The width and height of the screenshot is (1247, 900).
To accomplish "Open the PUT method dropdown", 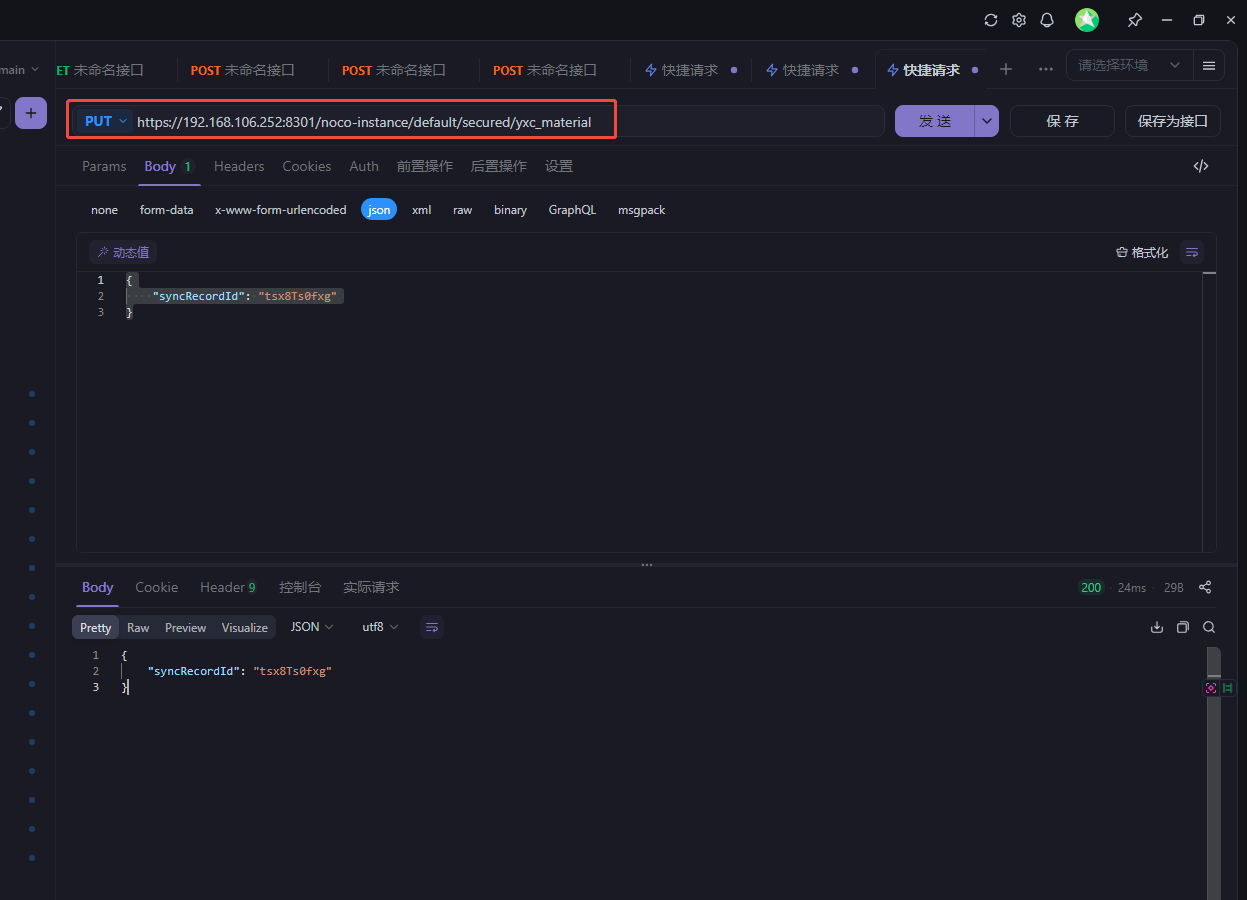I will (106, 121).
